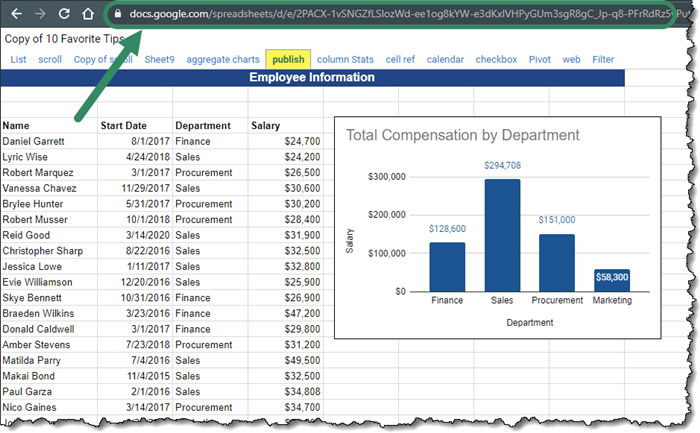Screen dimensions: 700x433
Task: Go to the column Stats tab
Action: tap(344, 60)
